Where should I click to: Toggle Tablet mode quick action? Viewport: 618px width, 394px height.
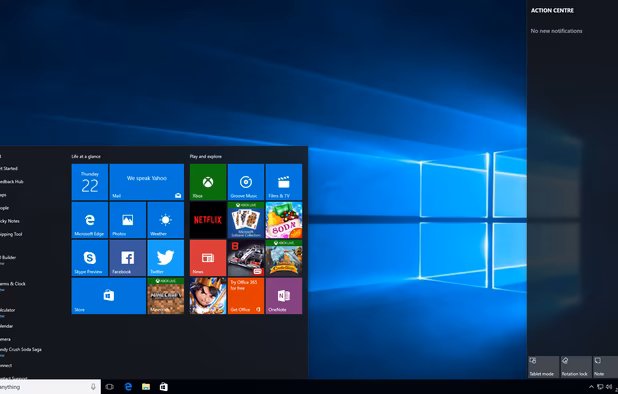[x=543, y=367]
